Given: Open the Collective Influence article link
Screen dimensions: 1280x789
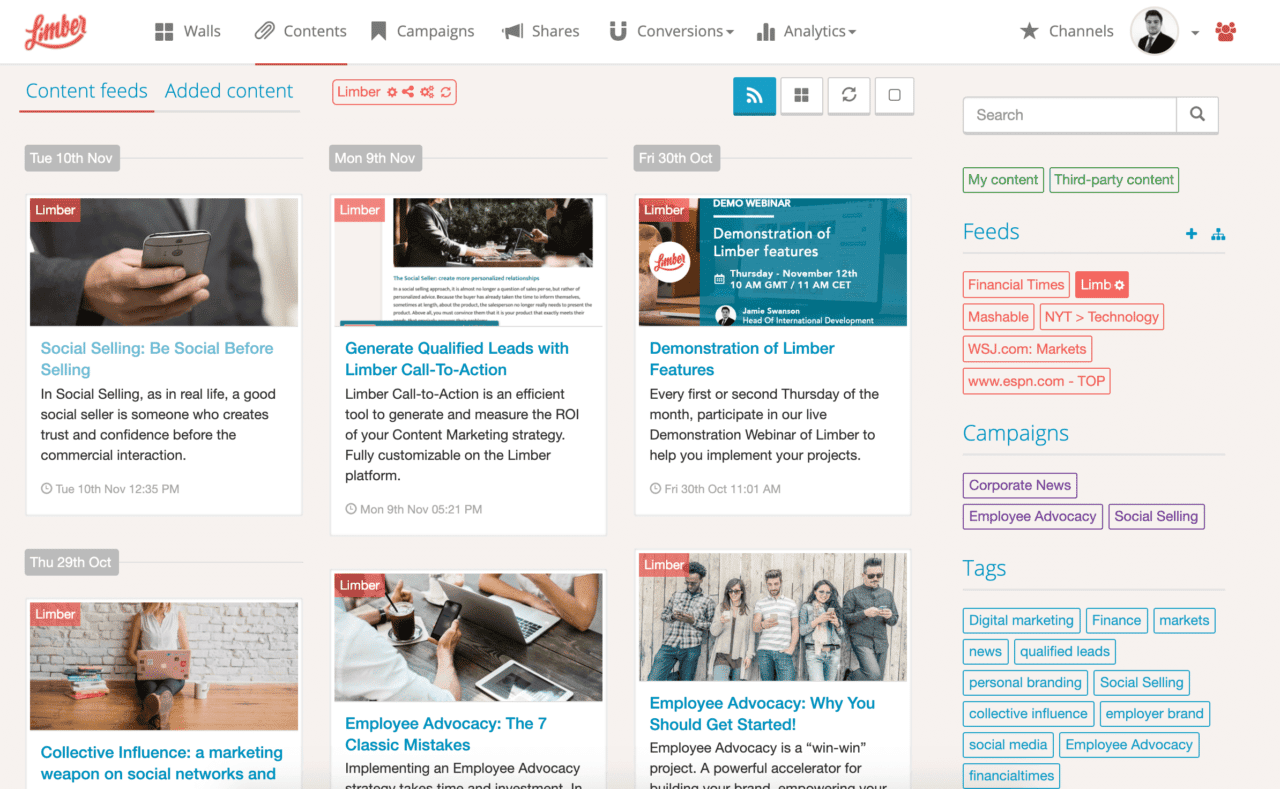Looking at the screenshot, I should (161, 763).
